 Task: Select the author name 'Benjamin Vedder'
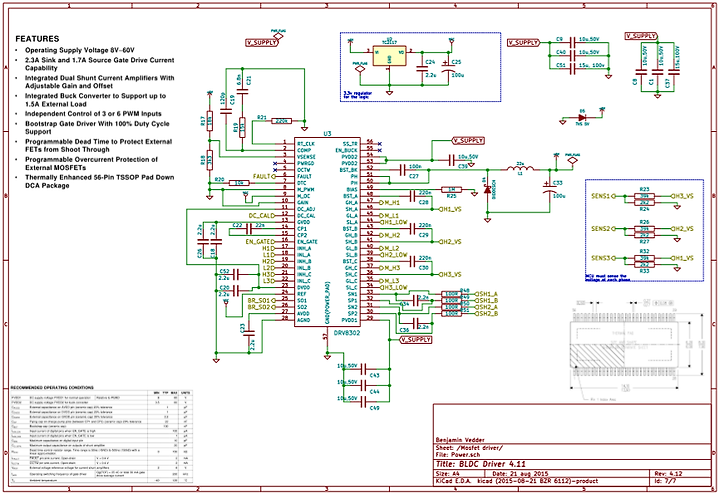(x=460, y=440)
